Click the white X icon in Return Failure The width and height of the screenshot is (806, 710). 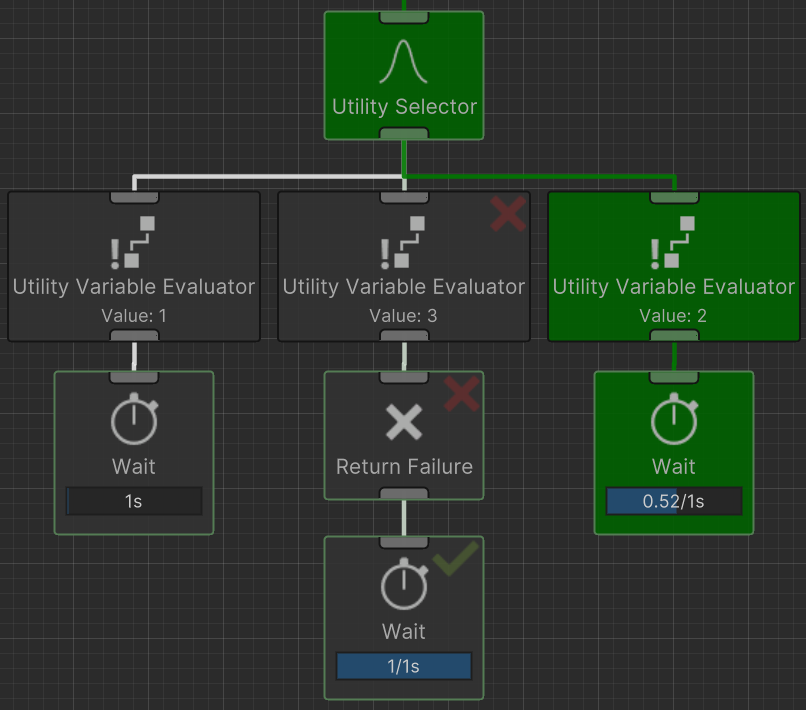click(403, 422)
